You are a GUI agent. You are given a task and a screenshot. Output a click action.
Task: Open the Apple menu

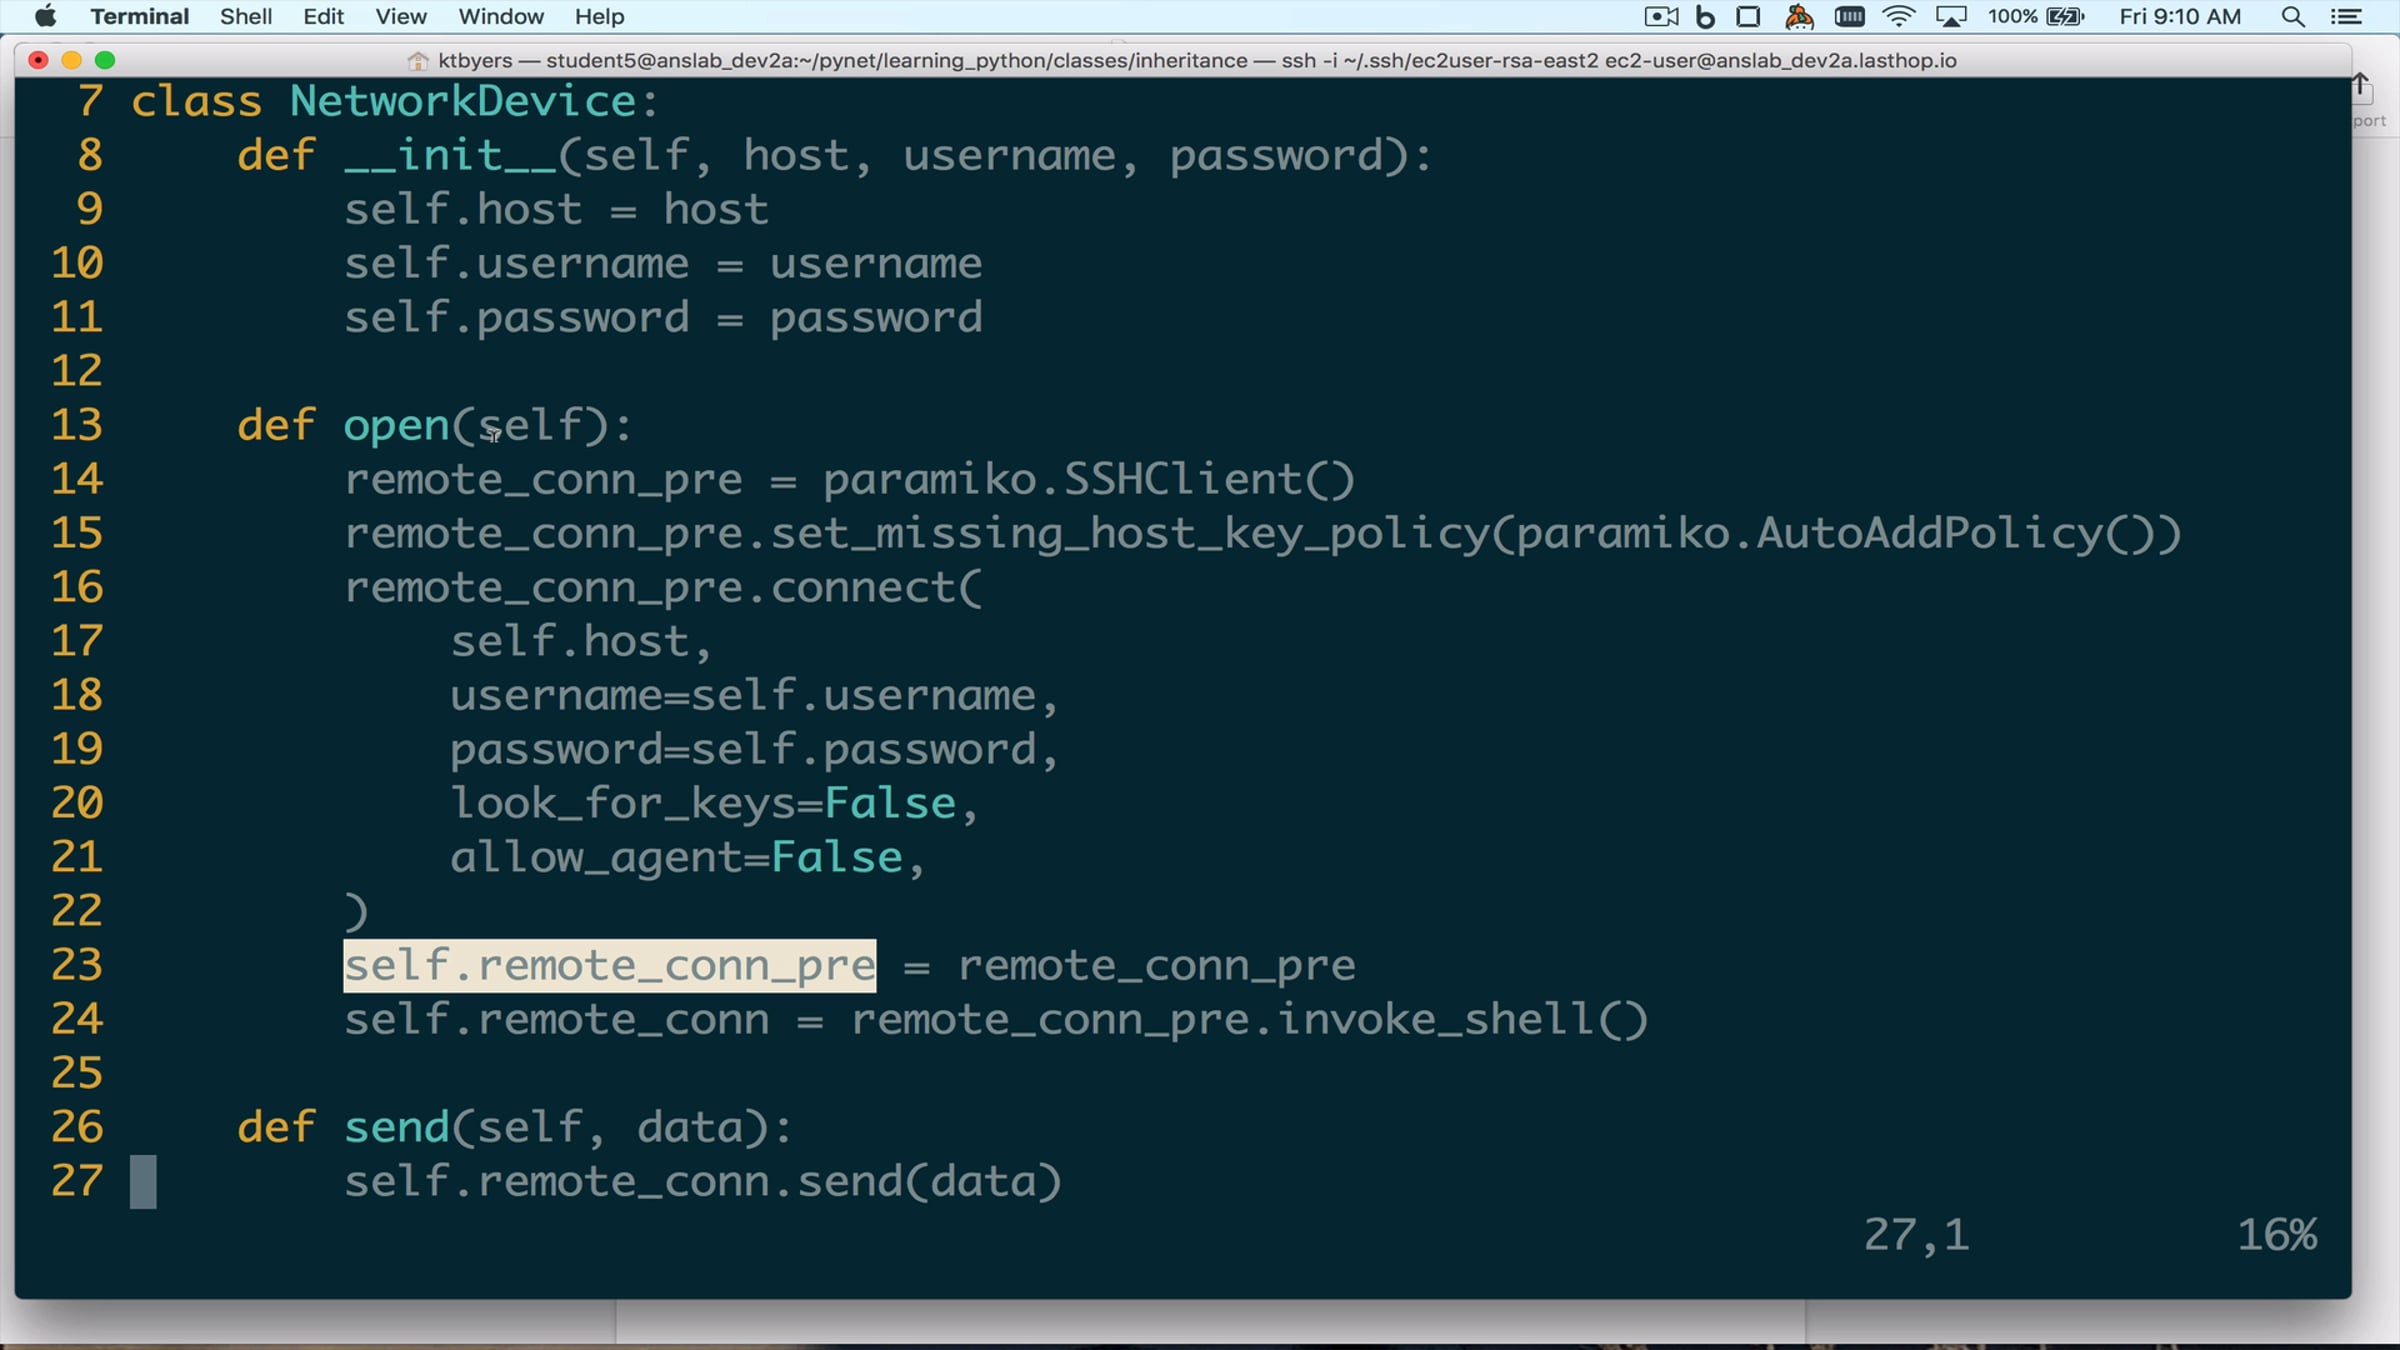click(45, 16)
